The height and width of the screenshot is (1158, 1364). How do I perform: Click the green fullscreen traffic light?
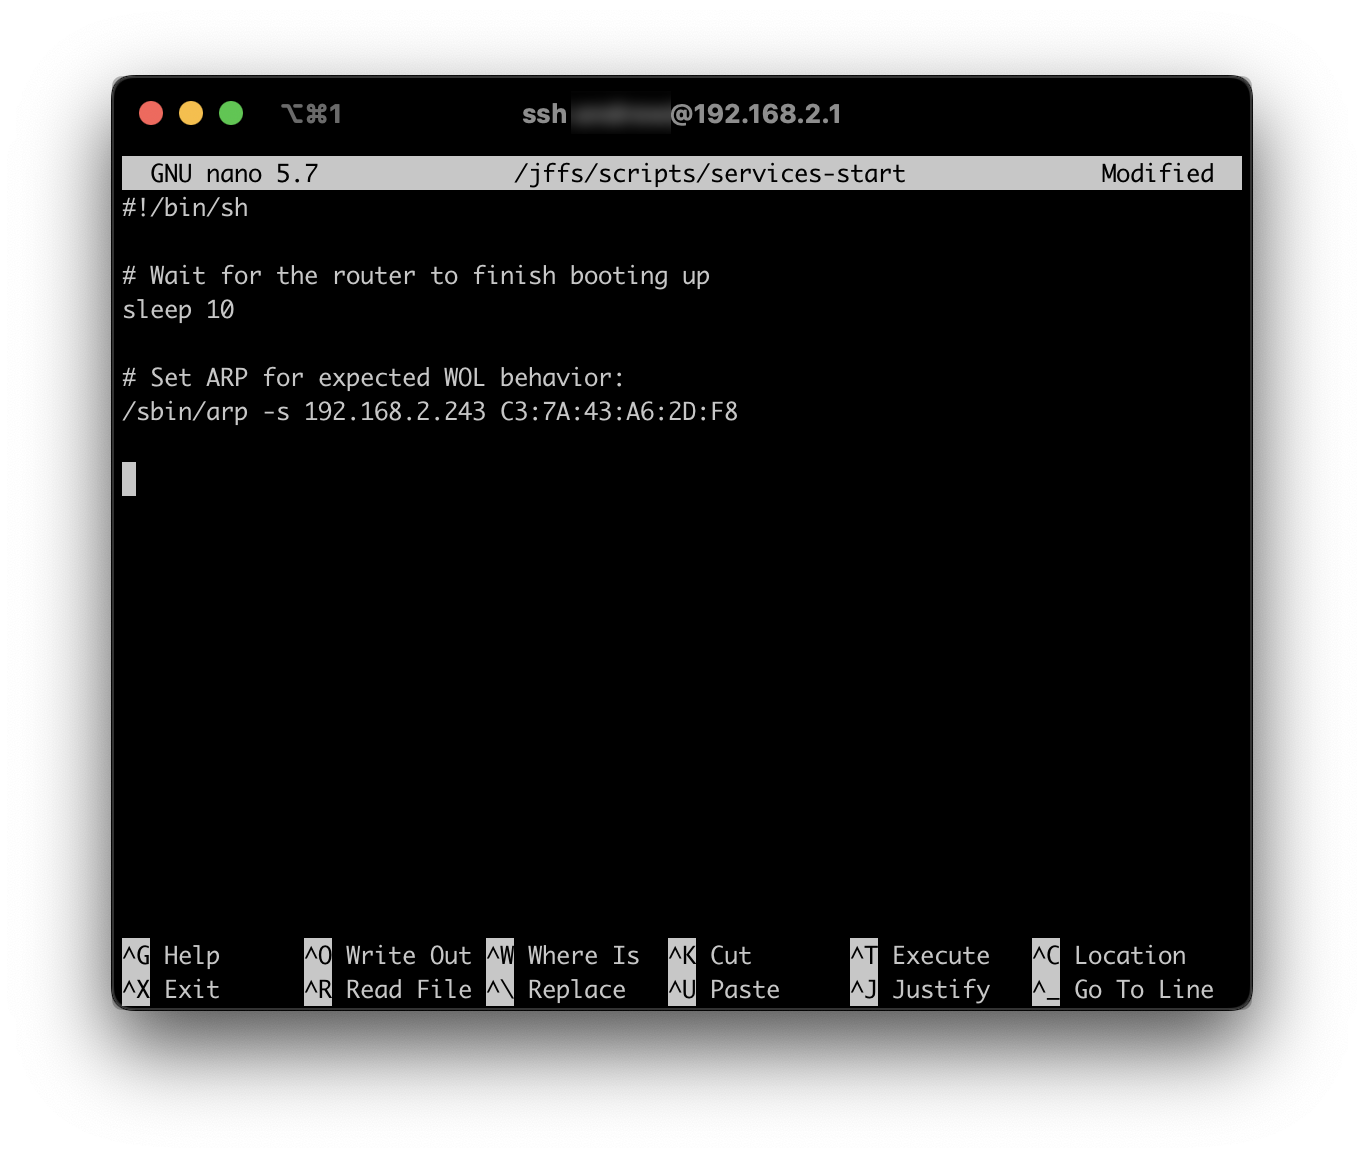click(x=231, y=113)
